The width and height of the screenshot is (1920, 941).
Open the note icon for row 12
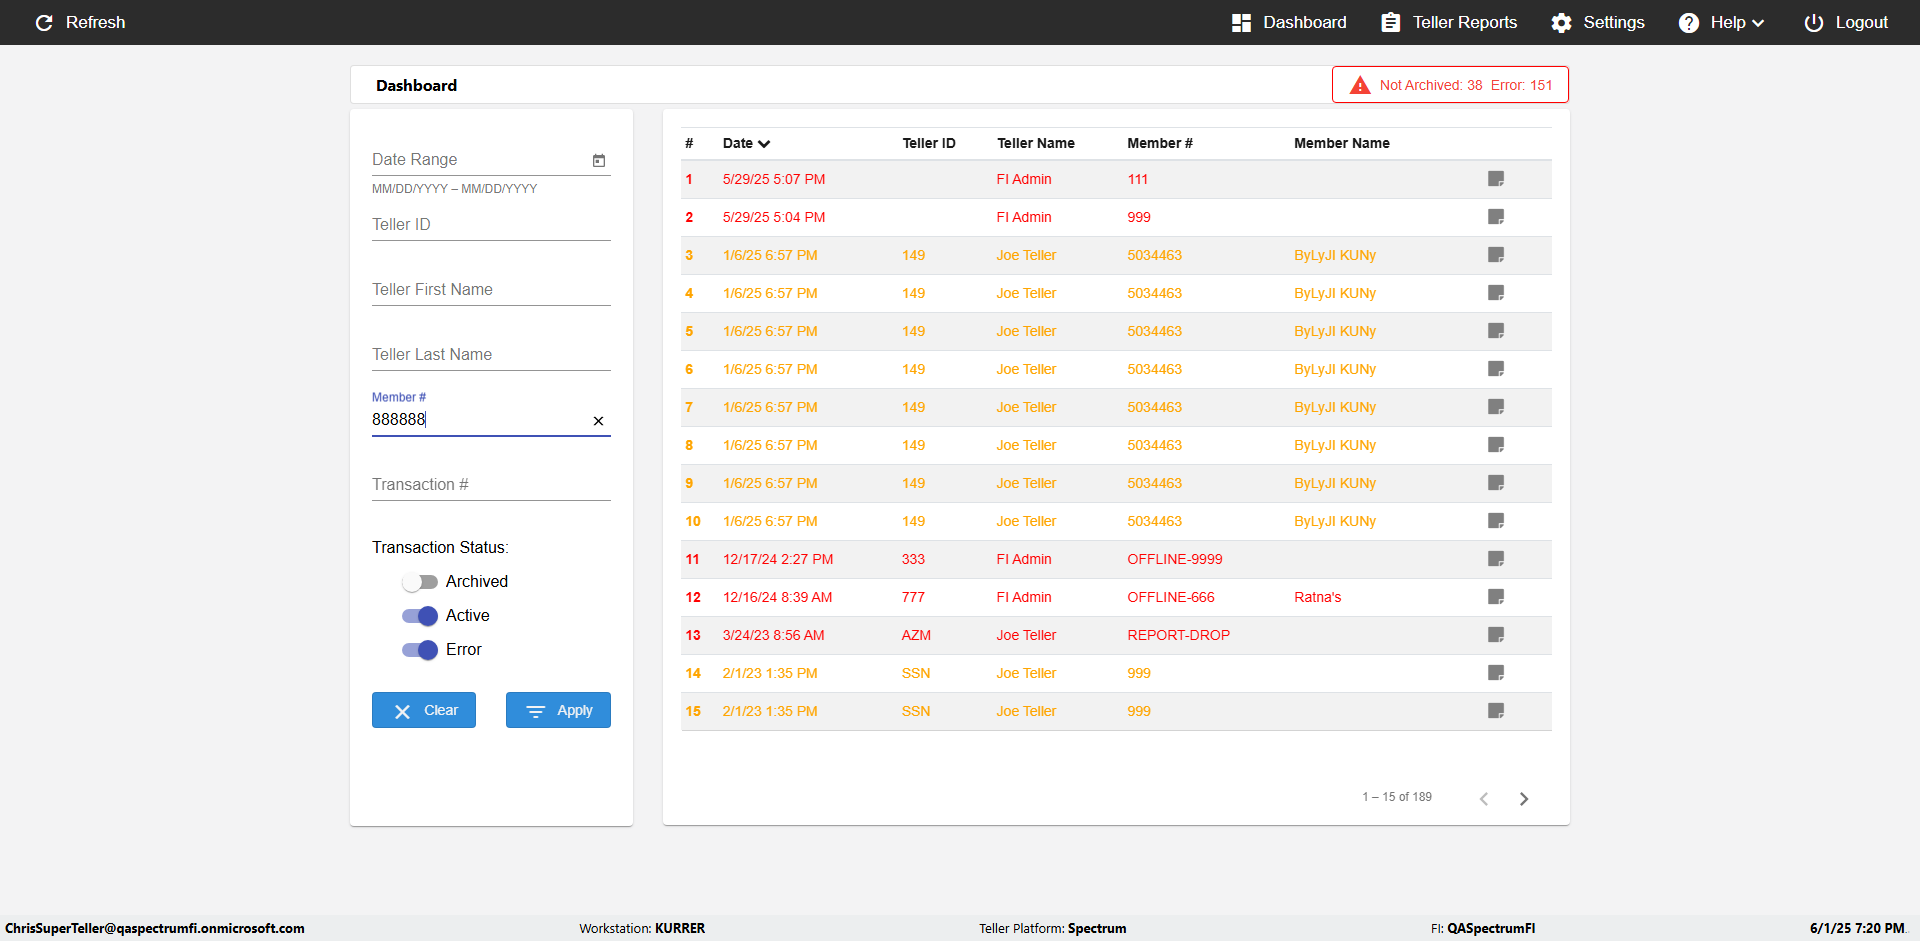1495,597
